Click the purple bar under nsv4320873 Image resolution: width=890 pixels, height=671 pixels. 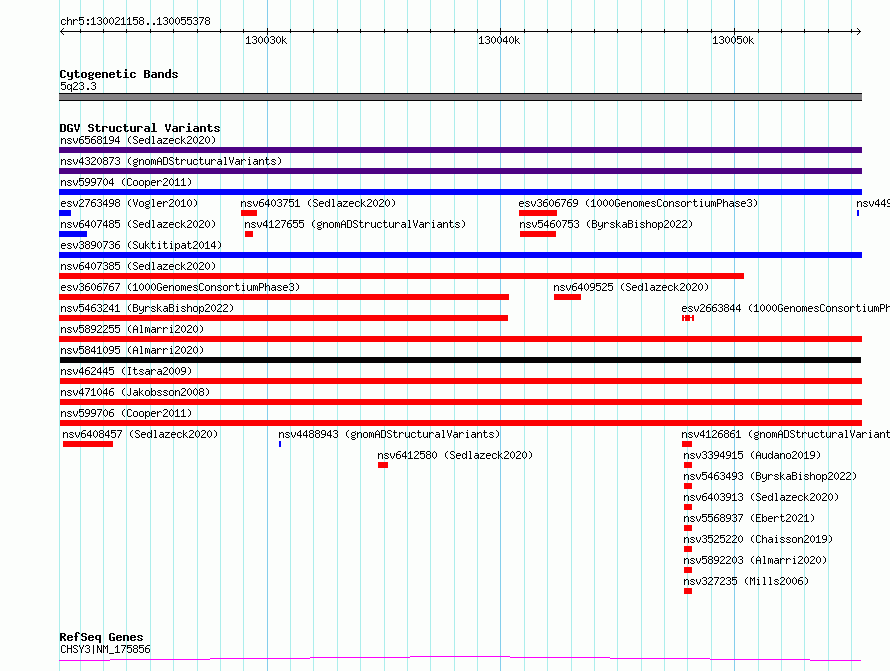coord(460,171)
